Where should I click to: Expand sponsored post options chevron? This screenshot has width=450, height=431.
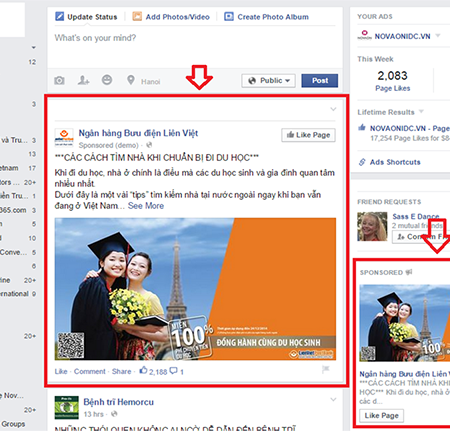pyautogui.click(x=333, y=109)
